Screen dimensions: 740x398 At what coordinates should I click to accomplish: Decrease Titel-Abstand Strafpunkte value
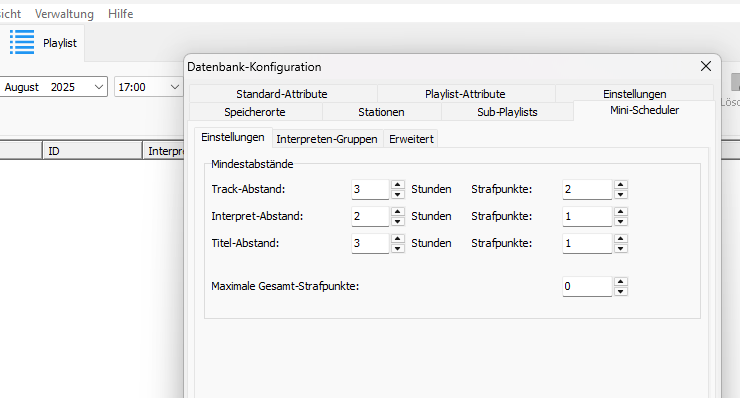pyautogui.click(x=621, y=248)
